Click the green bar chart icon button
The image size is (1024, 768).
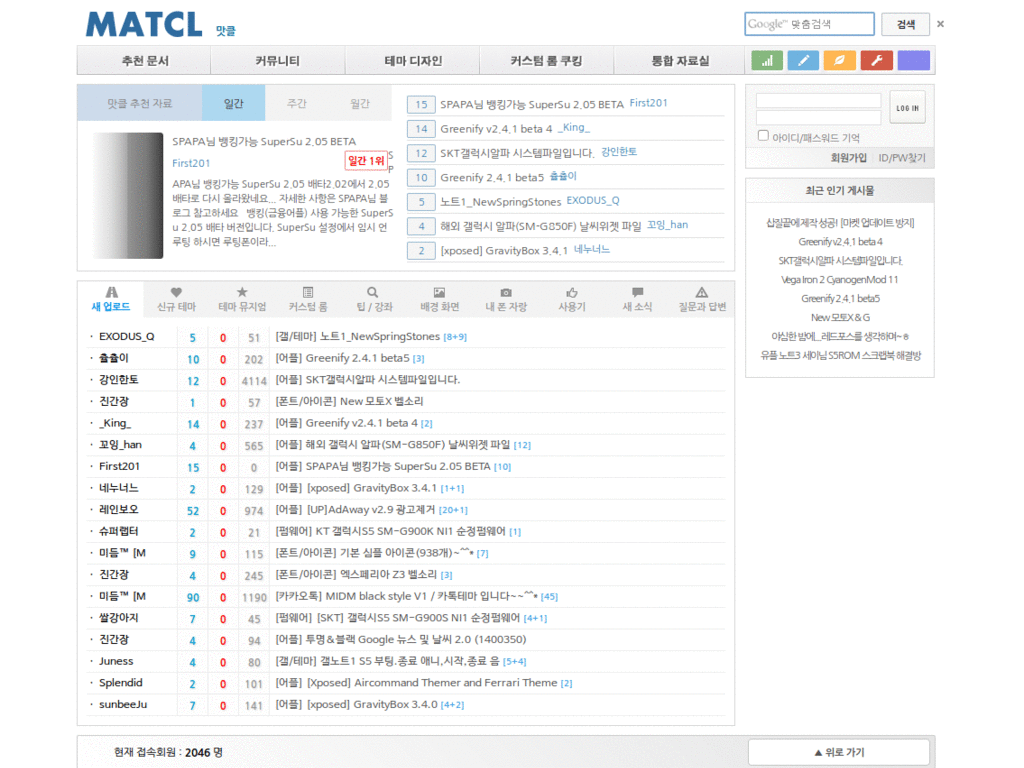(x=767, y=61)
